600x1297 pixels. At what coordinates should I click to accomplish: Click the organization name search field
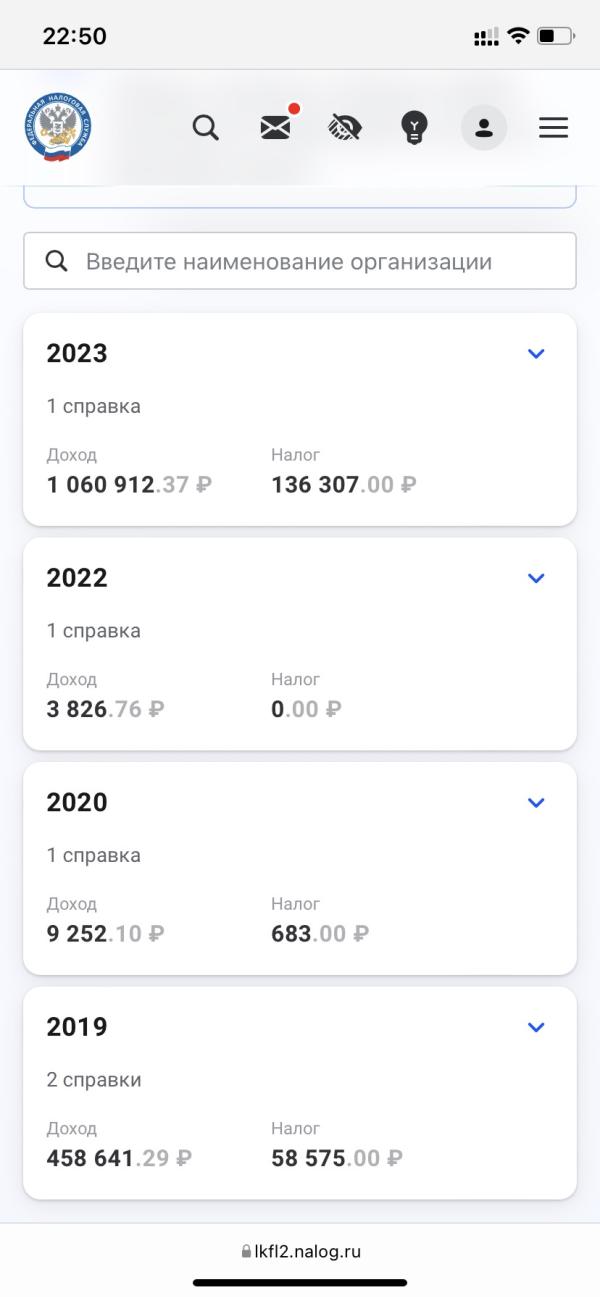pos(300,261)
